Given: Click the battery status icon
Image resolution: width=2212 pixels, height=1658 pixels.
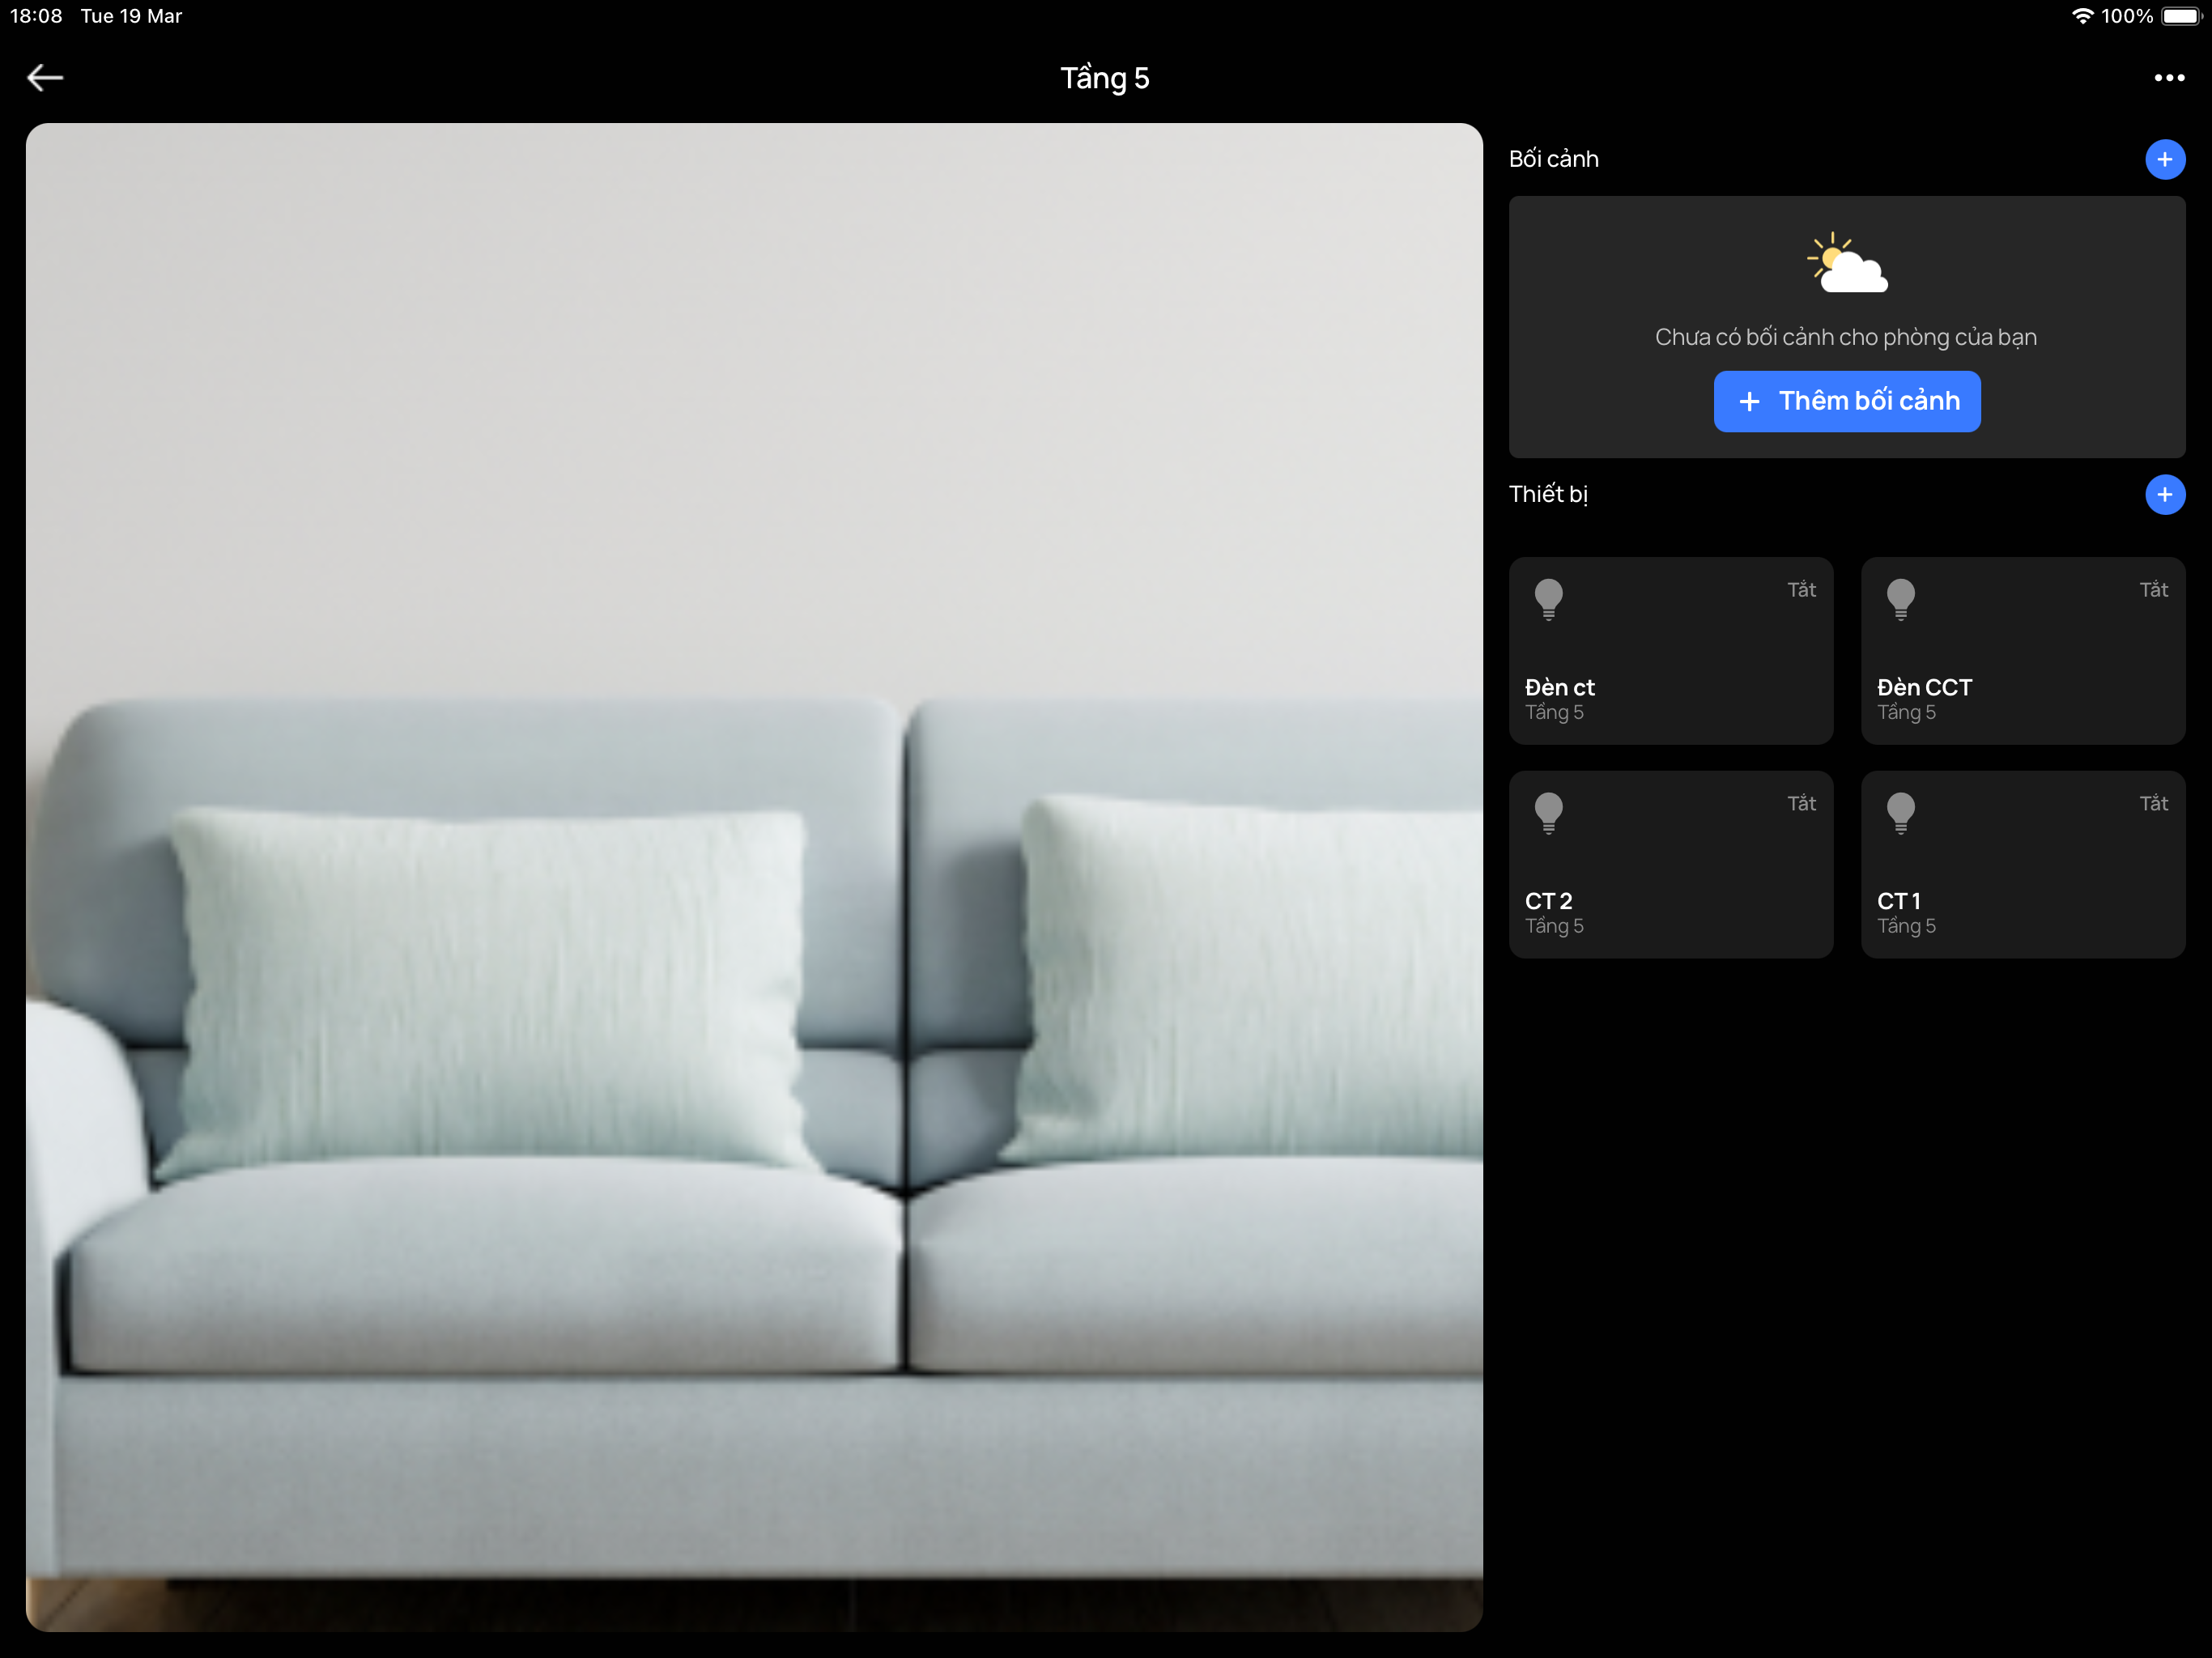Looking at the screenshot, I should pos(2181,16).
